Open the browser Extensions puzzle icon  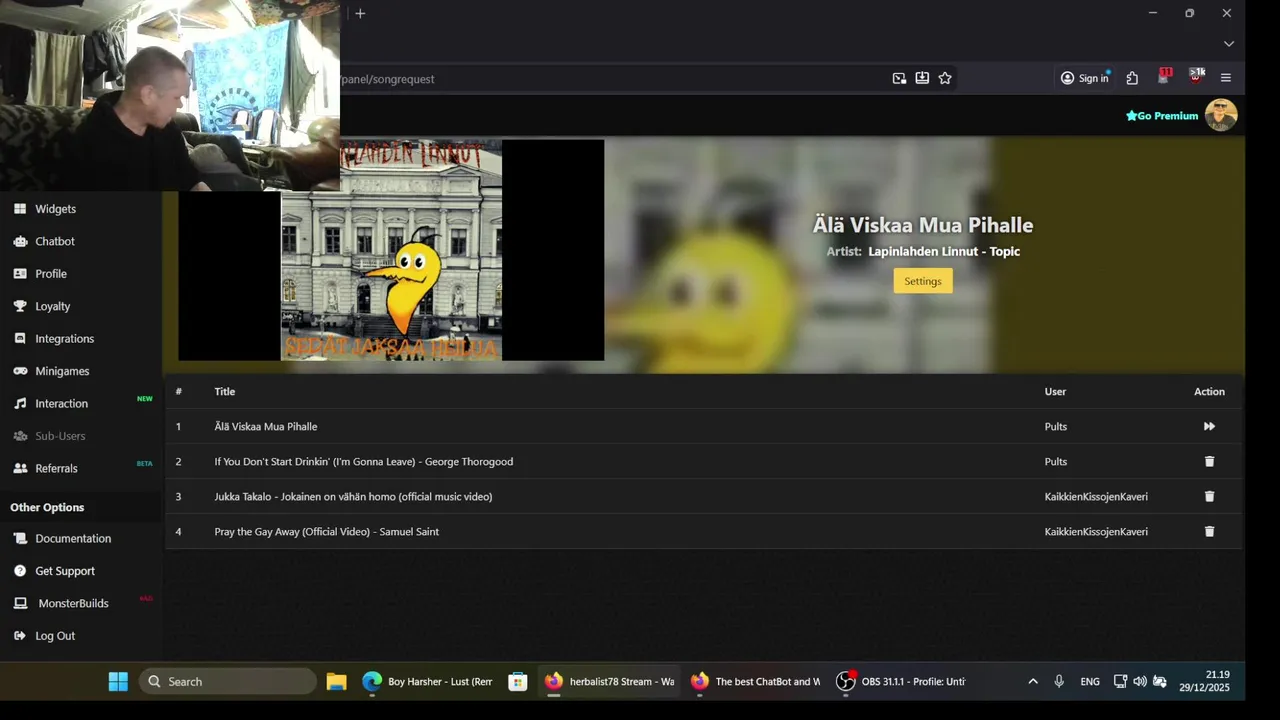pos(1132,78)
